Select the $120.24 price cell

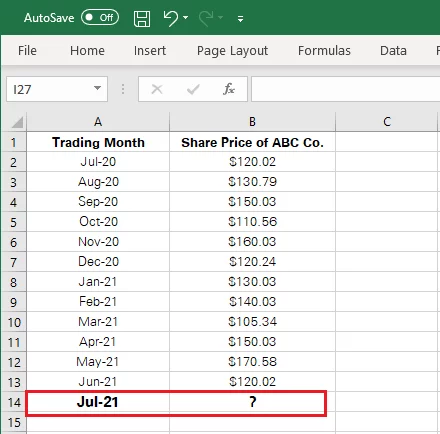[x=252, y=262]
